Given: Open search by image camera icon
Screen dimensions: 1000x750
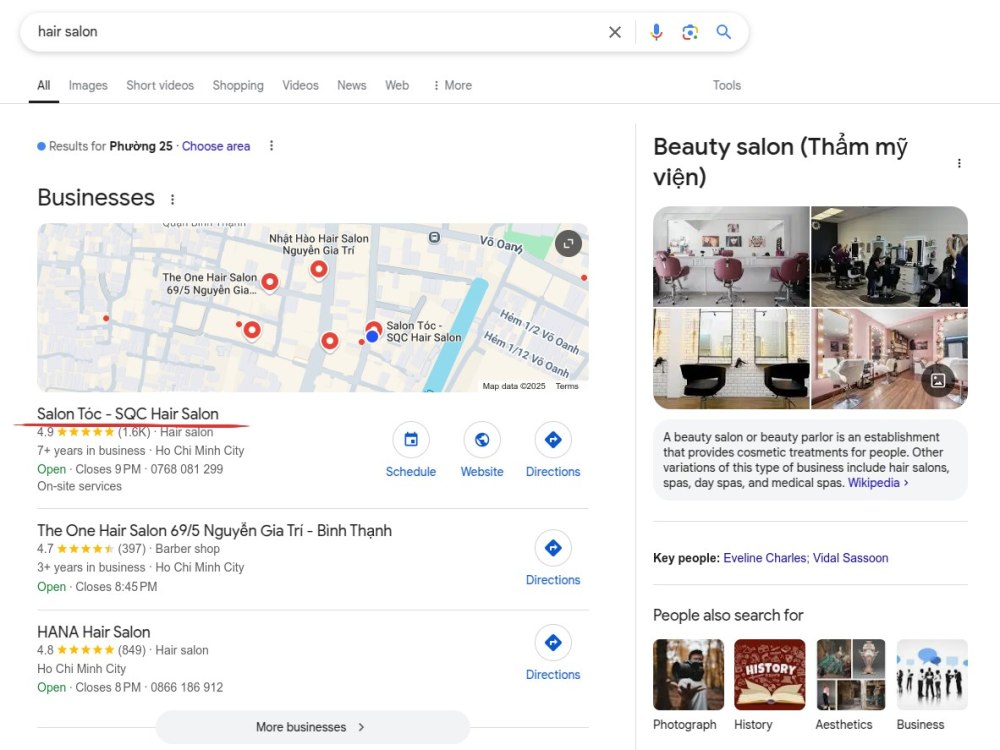Looking at the screenshot, I should (690, 32).
